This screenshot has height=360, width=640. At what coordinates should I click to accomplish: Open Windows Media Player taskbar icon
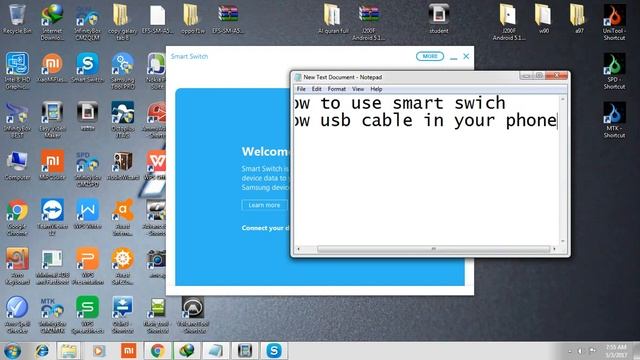[98, 351]
